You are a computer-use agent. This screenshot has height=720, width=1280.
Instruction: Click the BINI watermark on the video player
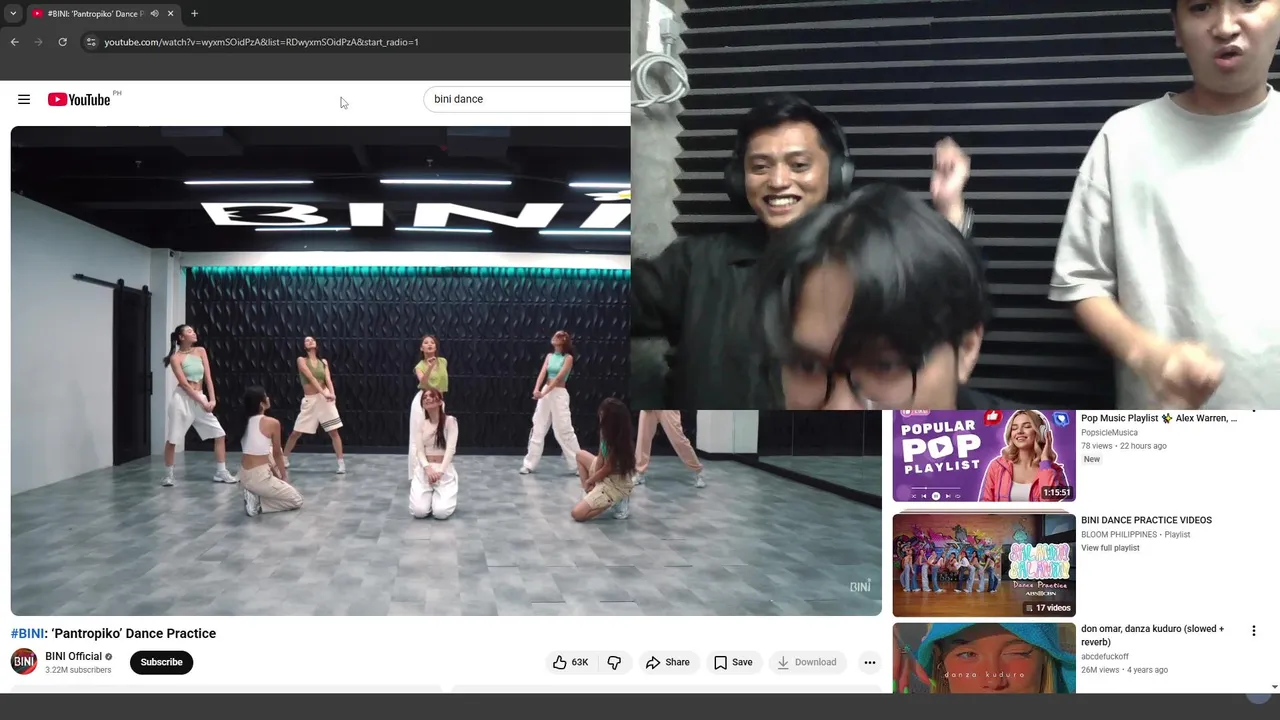pyautogui.click(x=860, y=587)
